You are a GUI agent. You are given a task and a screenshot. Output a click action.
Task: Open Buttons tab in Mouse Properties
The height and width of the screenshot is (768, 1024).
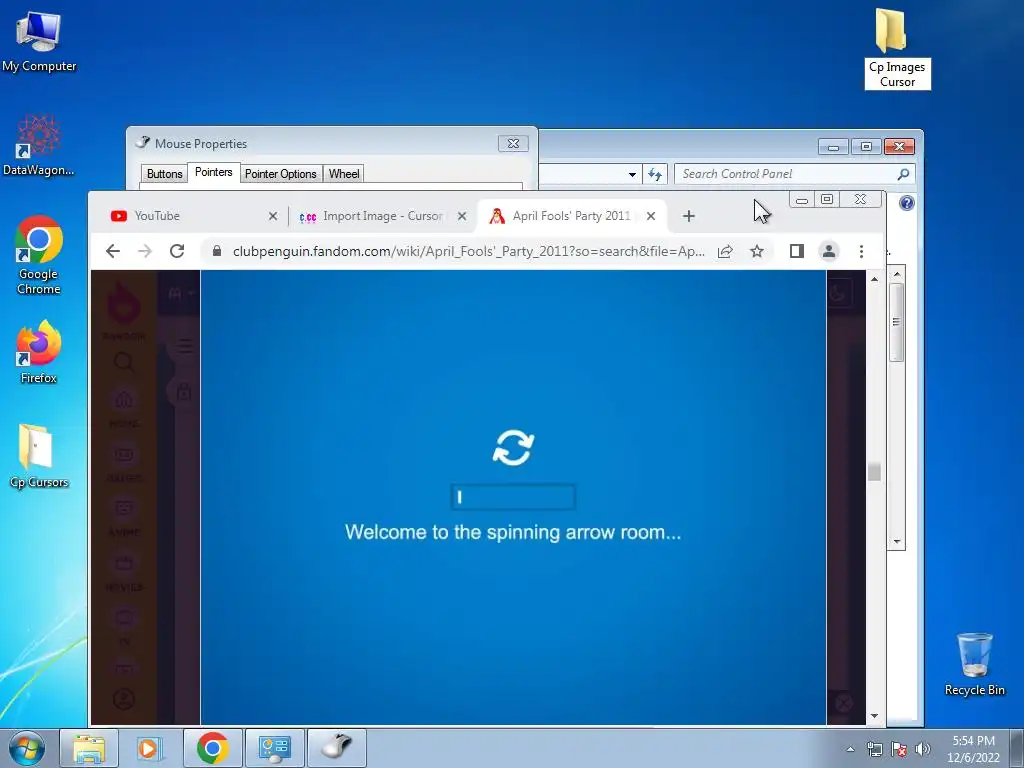(x=164, y=174)
